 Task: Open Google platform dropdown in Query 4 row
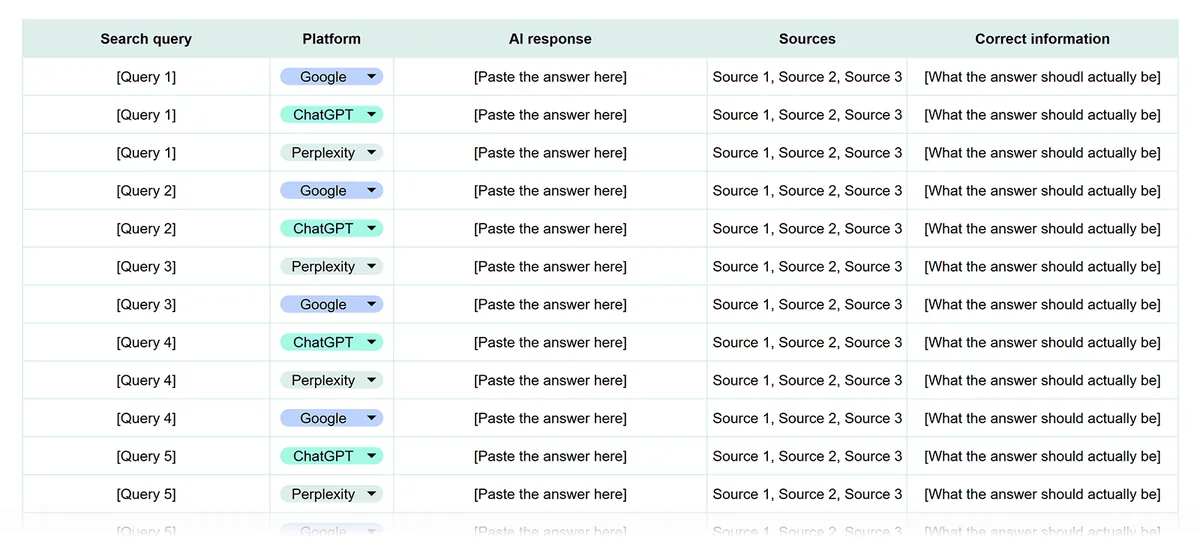pyautogui.click(x=331, y=419)
